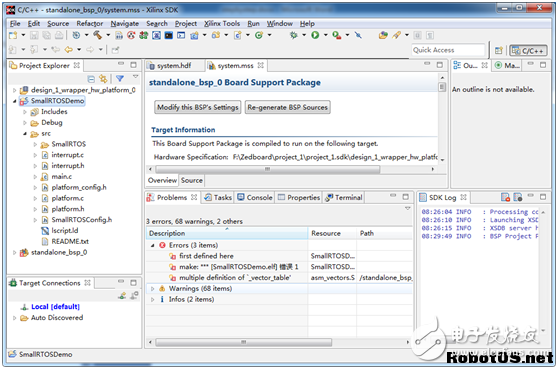Select the Source tab below the editor
558x369 pixels.
(x=191, y=180)
